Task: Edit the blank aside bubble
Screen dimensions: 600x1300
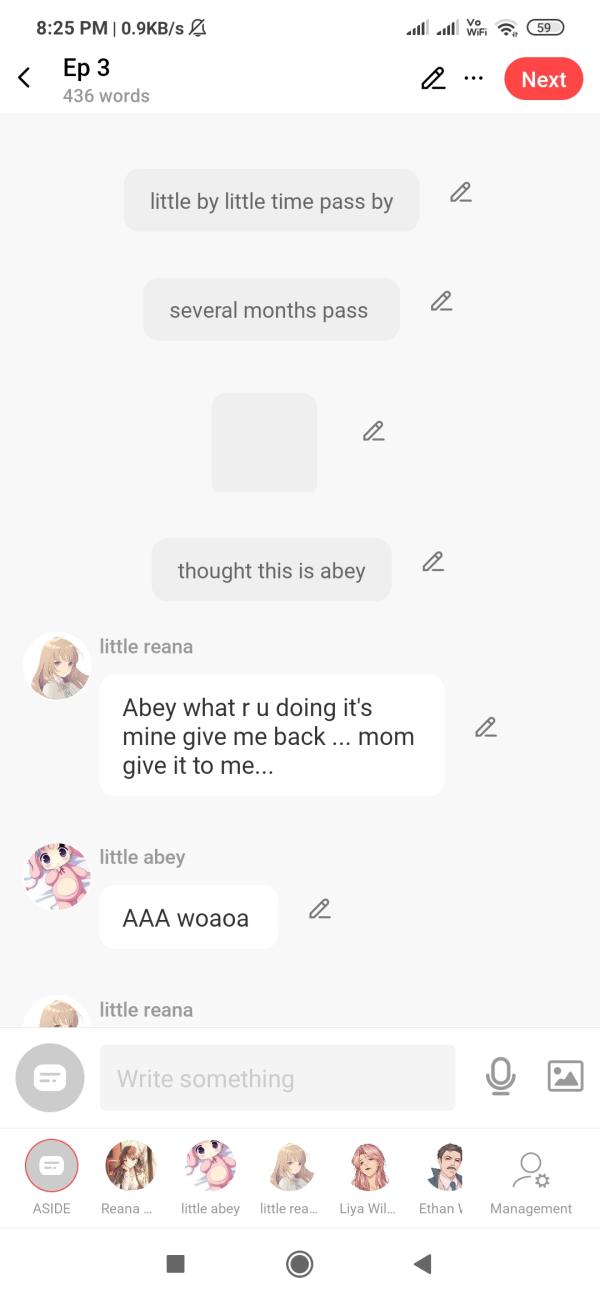Action: pos(373,432)
